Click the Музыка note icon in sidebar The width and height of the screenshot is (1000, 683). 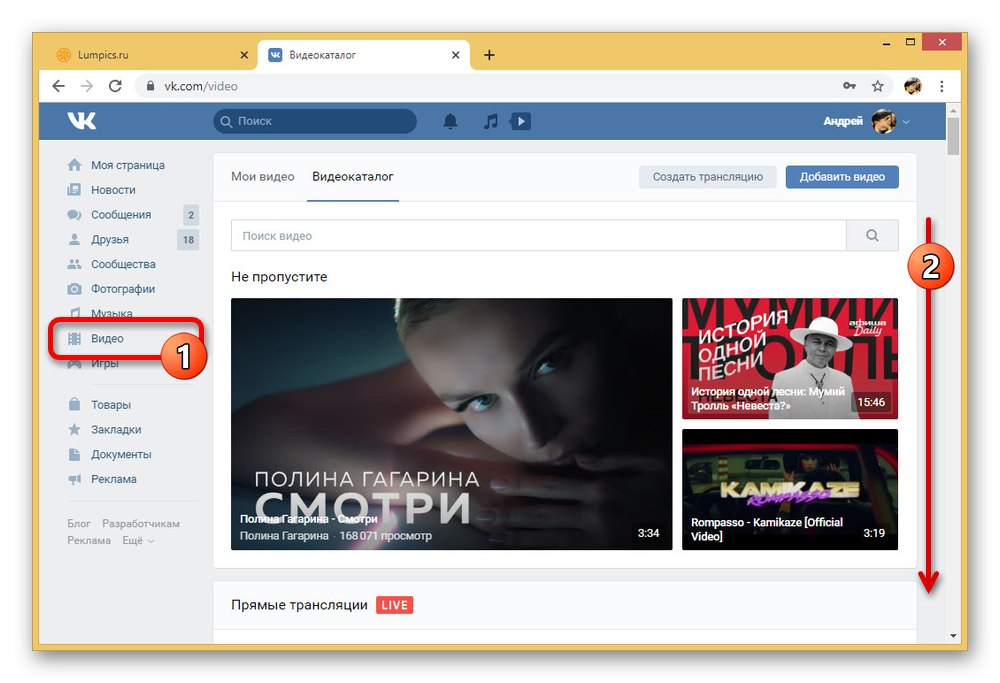coord(74,313)
